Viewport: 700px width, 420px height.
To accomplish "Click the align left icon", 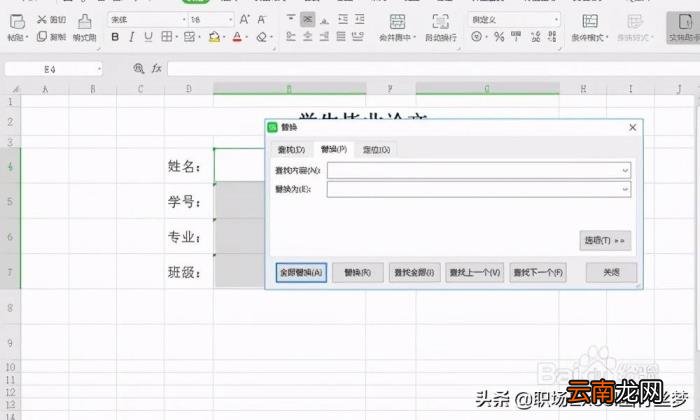I will click(291, 37).
